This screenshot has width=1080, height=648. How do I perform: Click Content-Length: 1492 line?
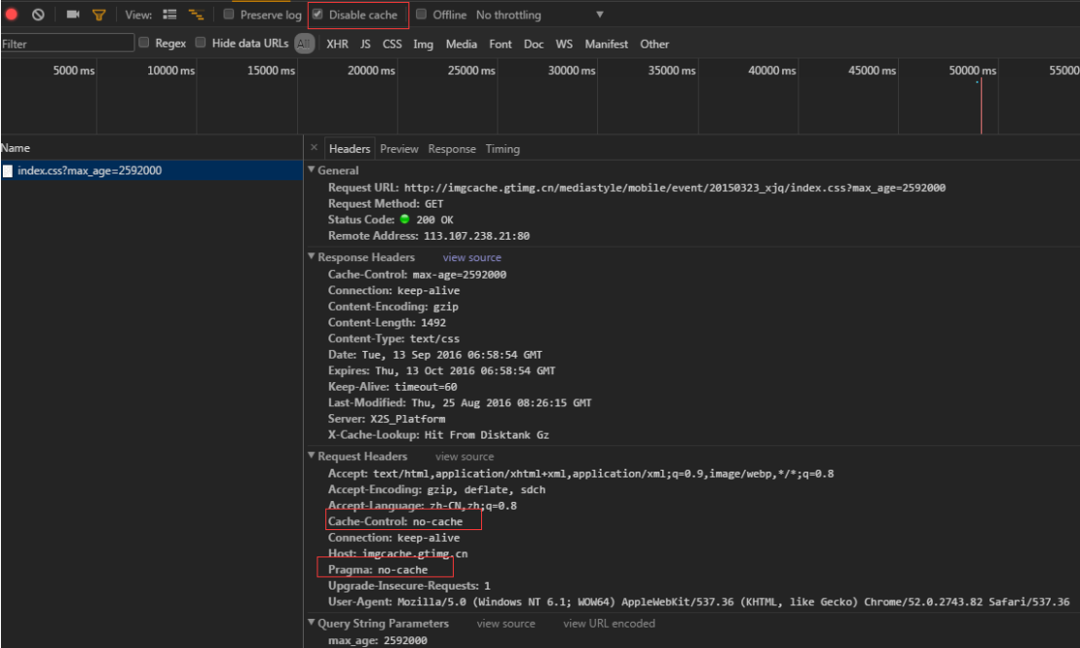[x=386, y=322]
